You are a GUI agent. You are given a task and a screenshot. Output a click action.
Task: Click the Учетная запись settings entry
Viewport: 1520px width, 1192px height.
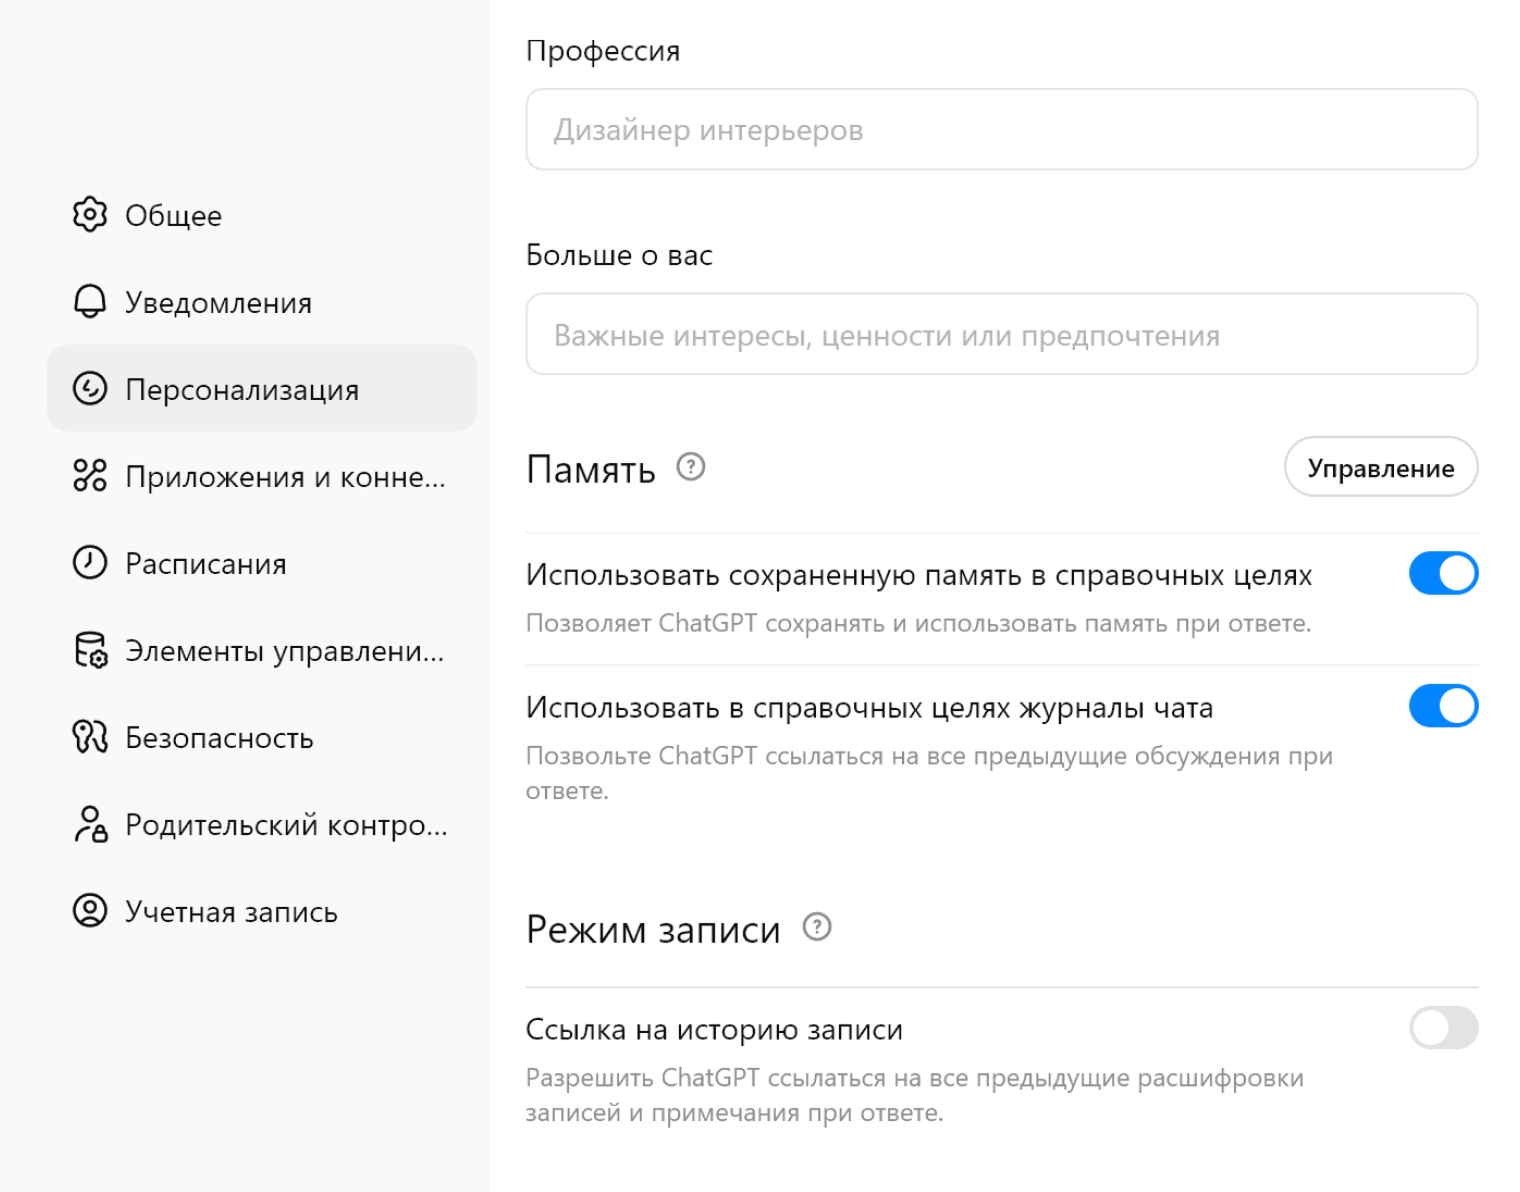(x=231, y=911)
